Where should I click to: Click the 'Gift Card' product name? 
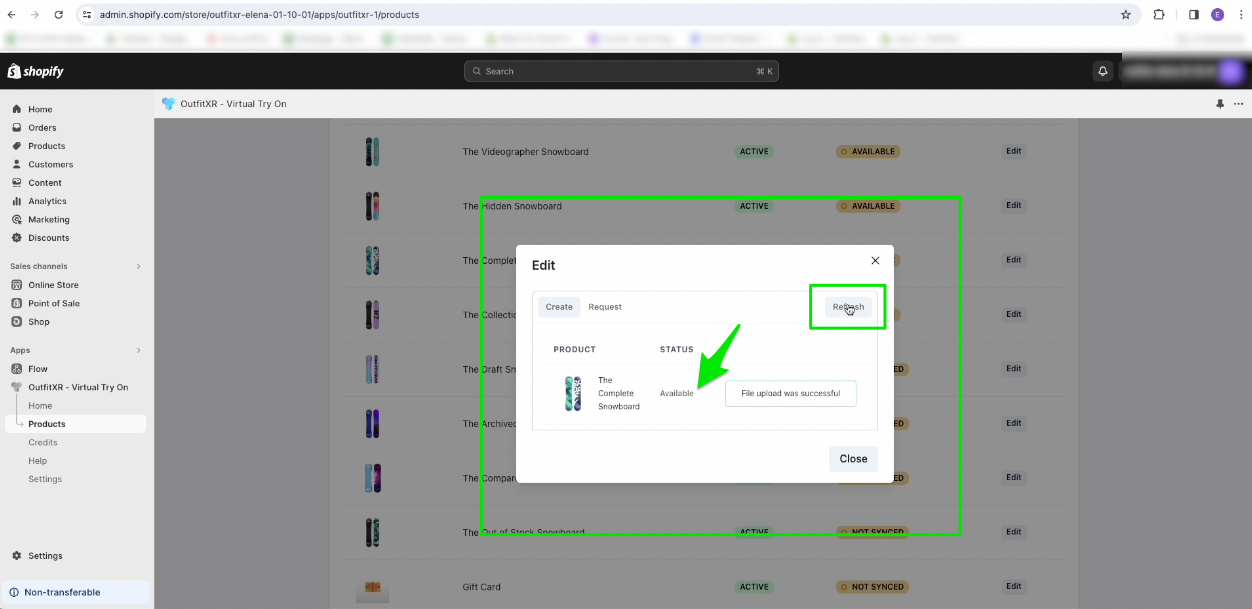click(482, 587)
